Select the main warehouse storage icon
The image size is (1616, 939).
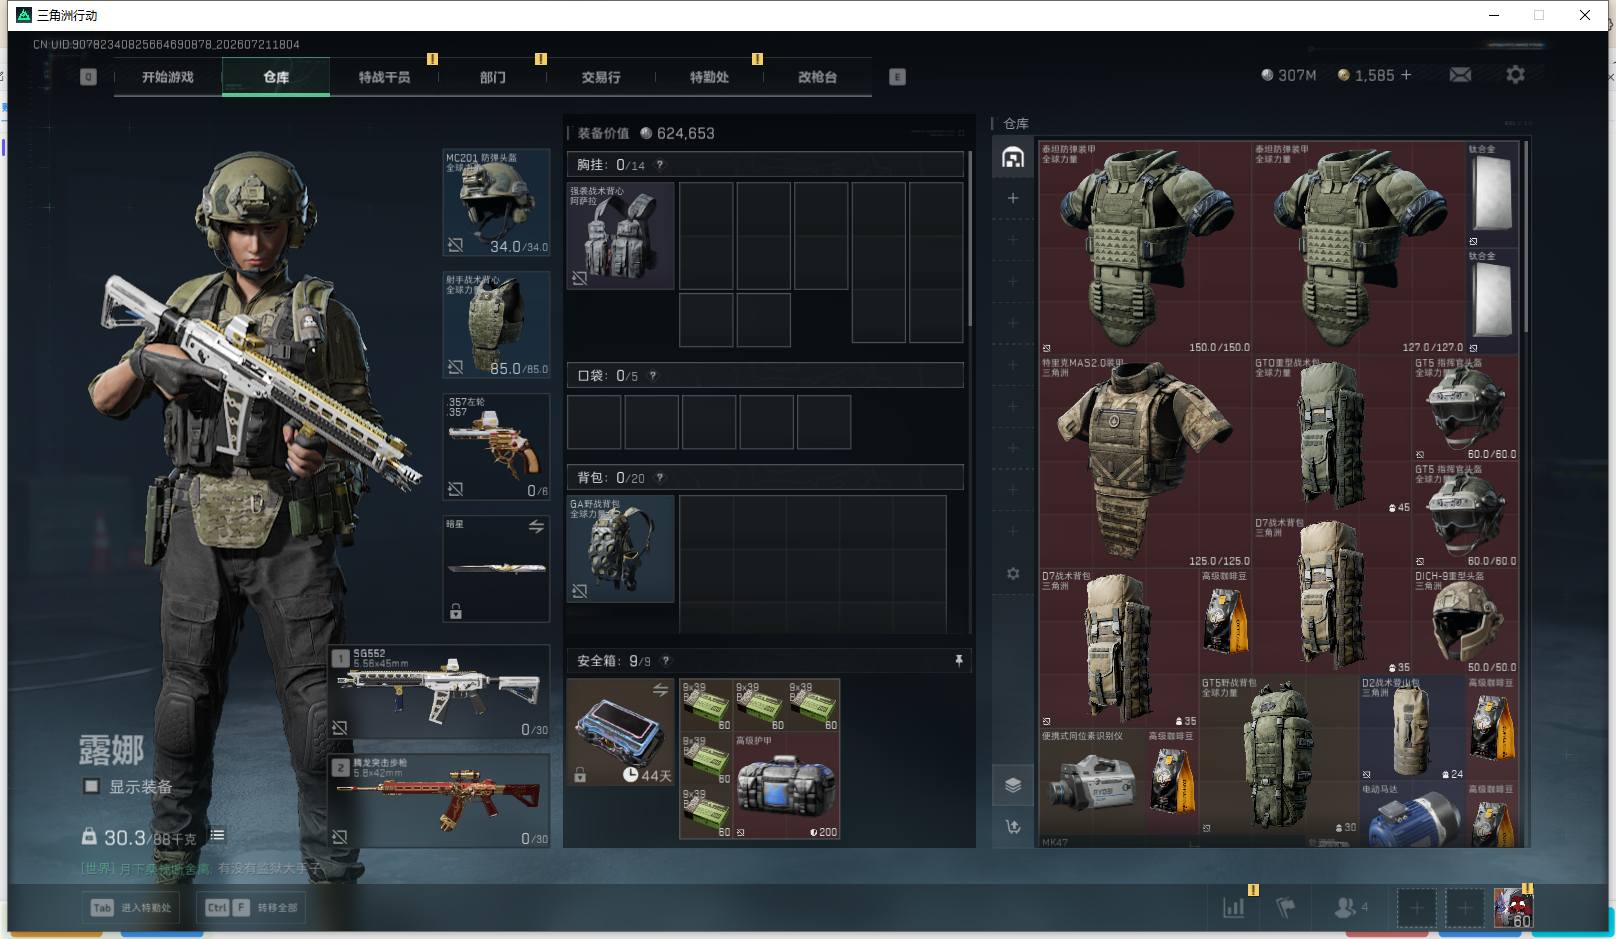(1013, 158)
